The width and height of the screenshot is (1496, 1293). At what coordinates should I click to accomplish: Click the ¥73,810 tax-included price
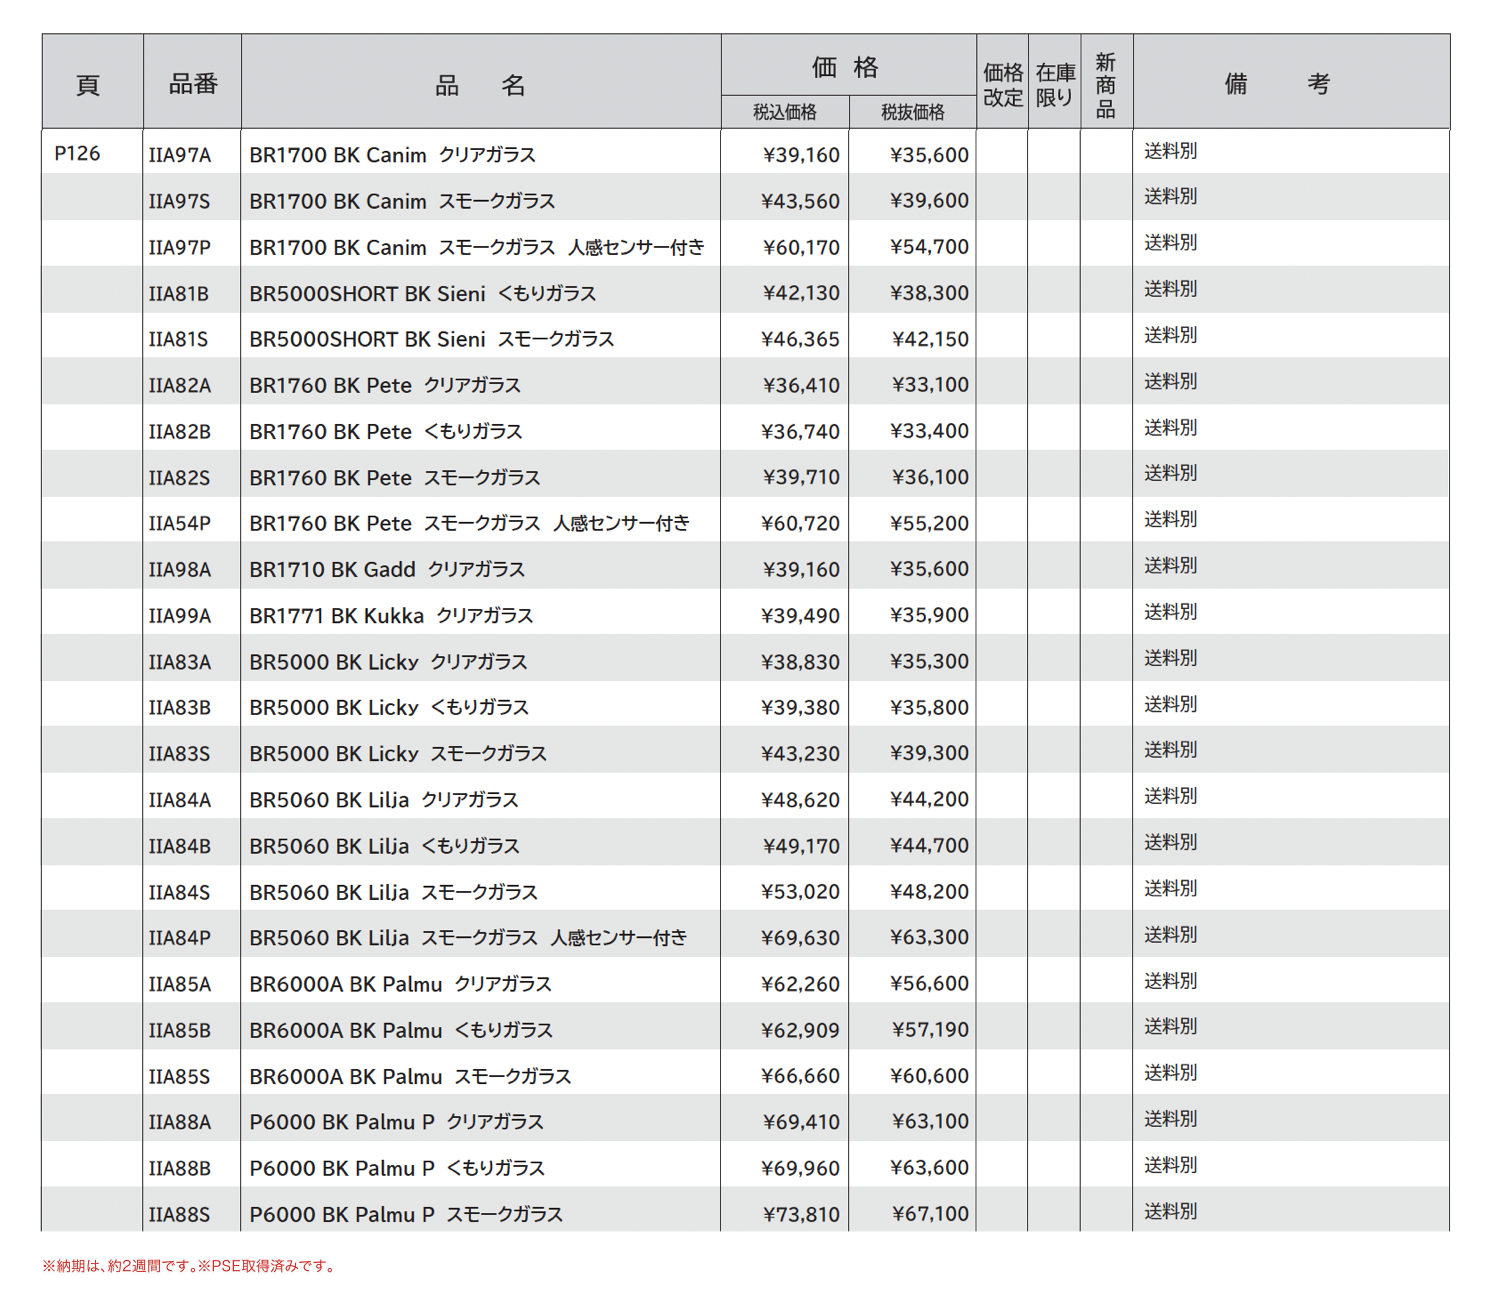tap(801, 1214)
